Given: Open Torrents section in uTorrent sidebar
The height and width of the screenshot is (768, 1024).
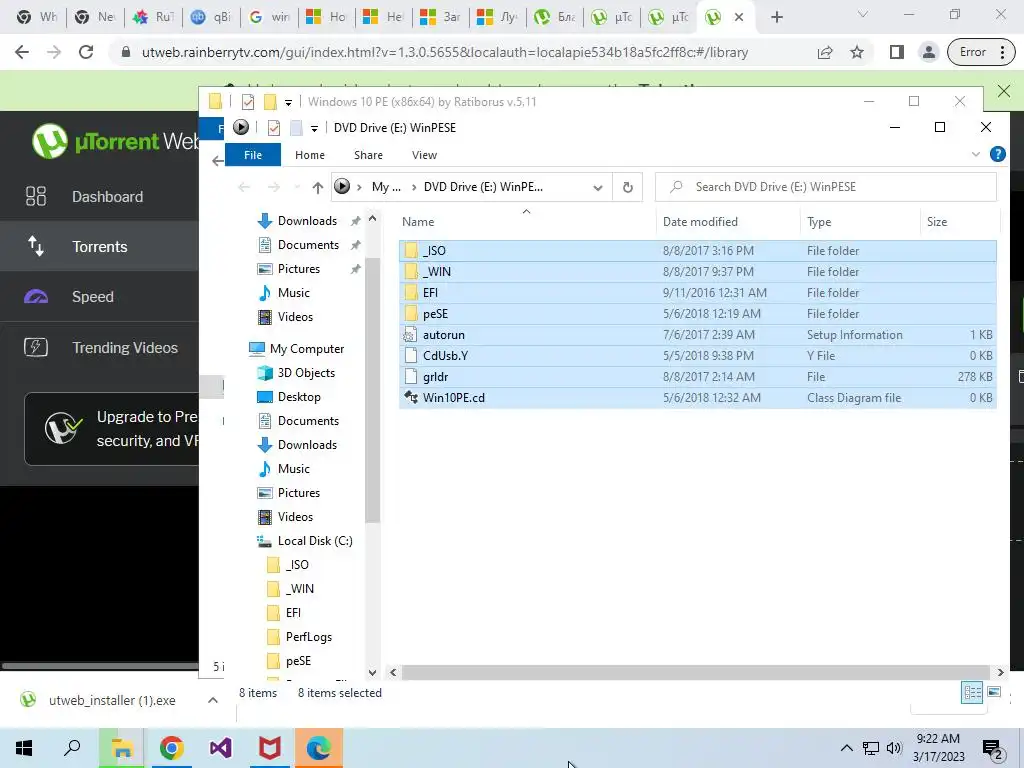Looking at the screenshot, I should pos(99,246).
